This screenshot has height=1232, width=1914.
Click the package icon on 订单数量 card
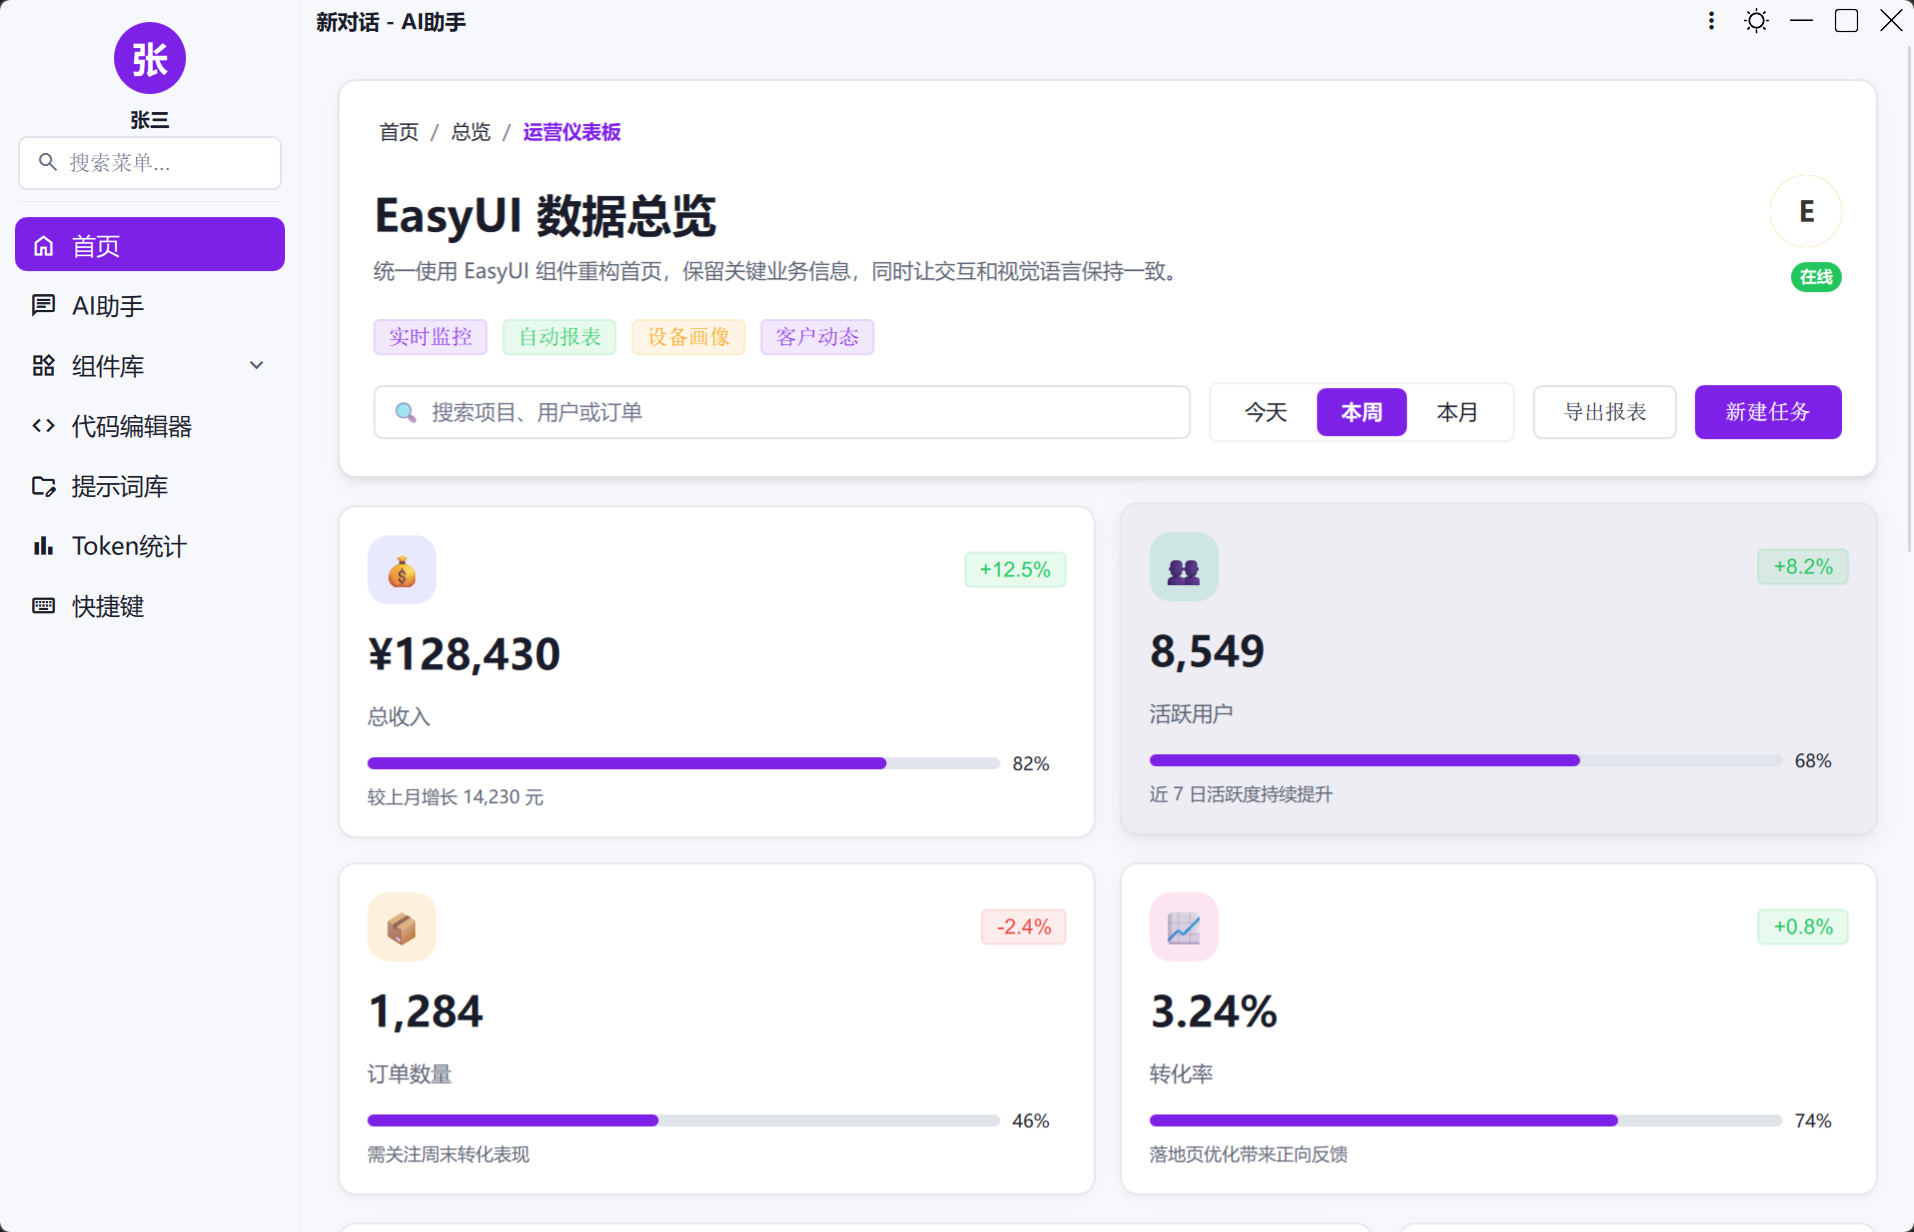pos(402,927)
